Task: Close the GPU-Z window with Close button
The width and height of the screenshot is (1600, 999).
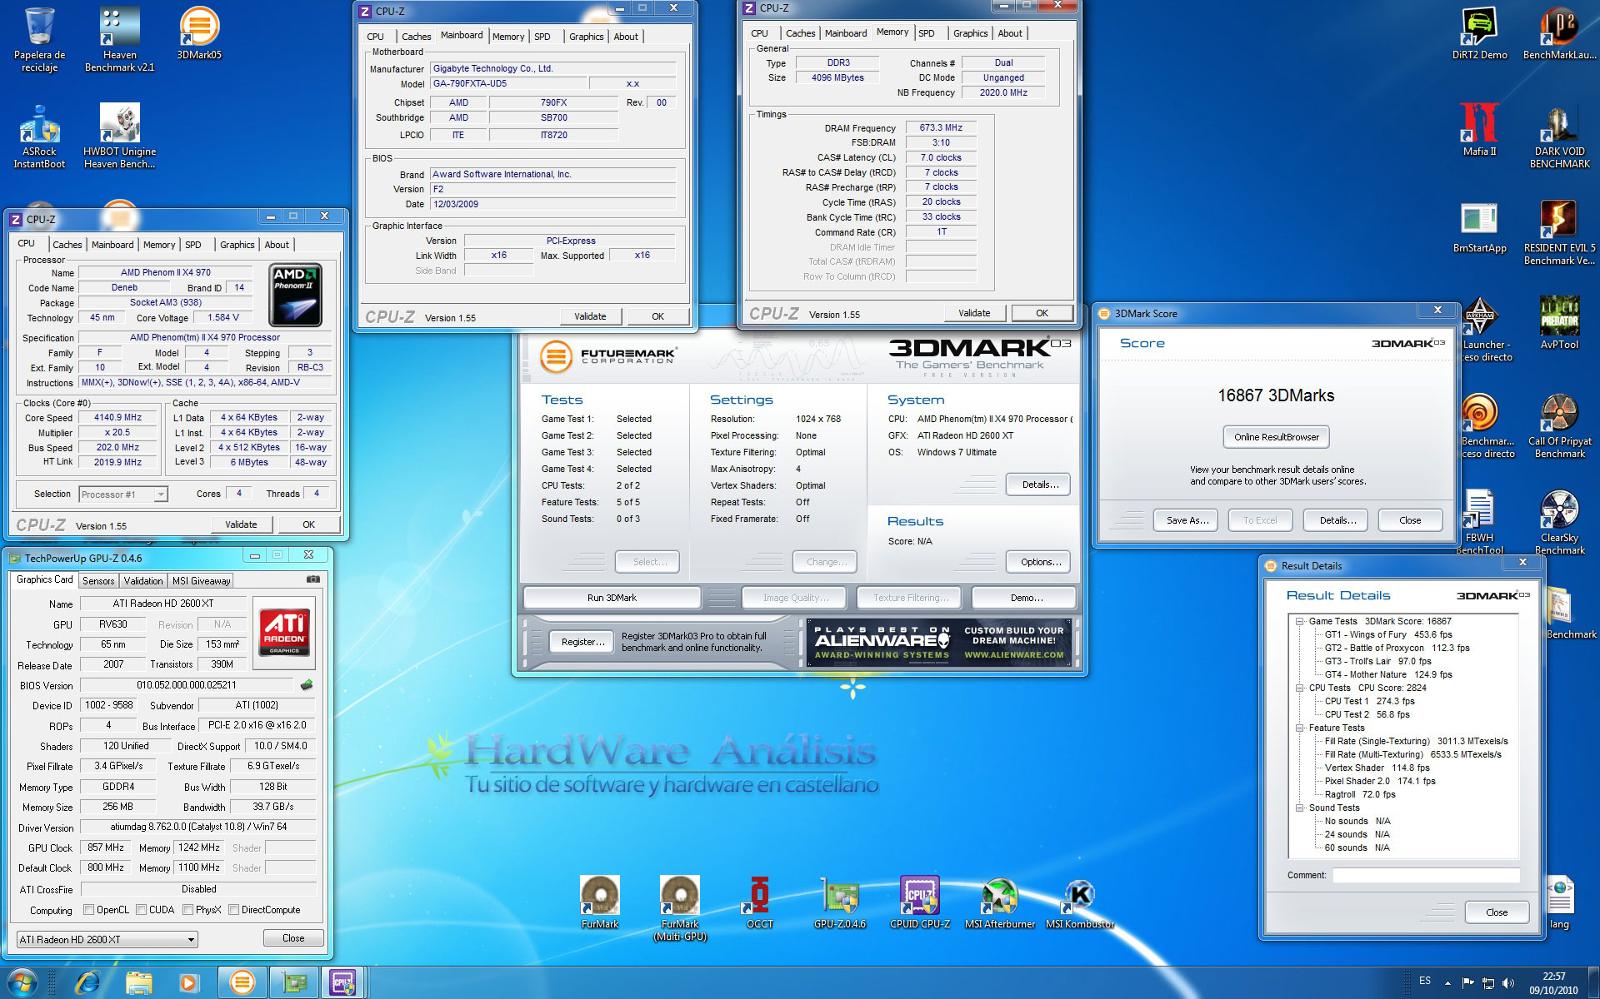Action: [293, 938]
